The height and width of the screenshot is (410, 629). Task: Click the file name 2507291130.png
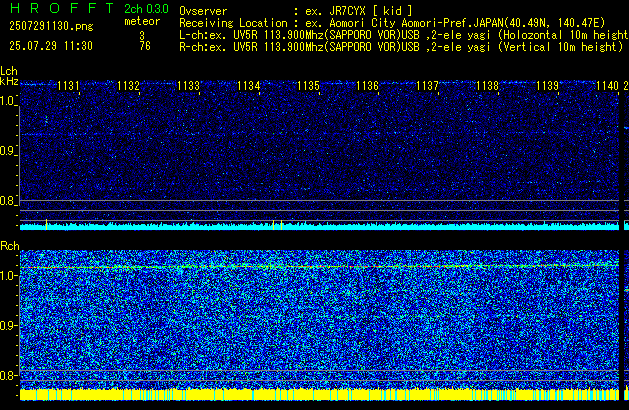click(51, 26)
